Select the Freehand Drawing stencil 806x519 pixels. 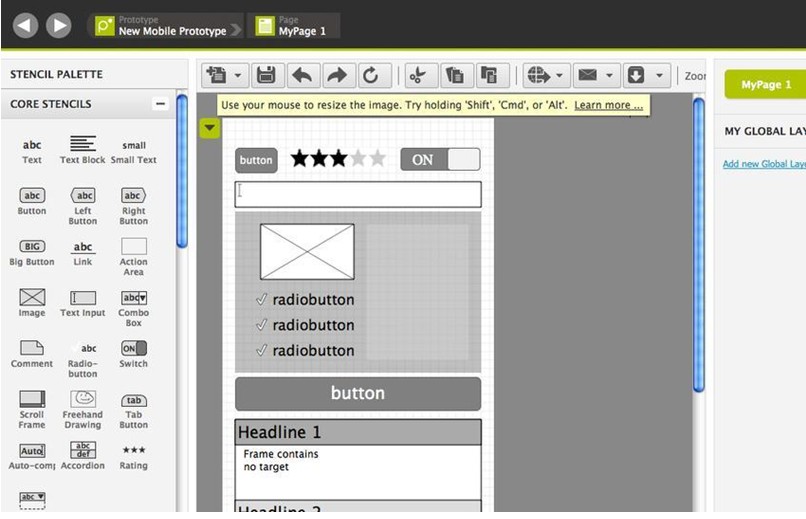pyautogui.click(x=83, y=404)
